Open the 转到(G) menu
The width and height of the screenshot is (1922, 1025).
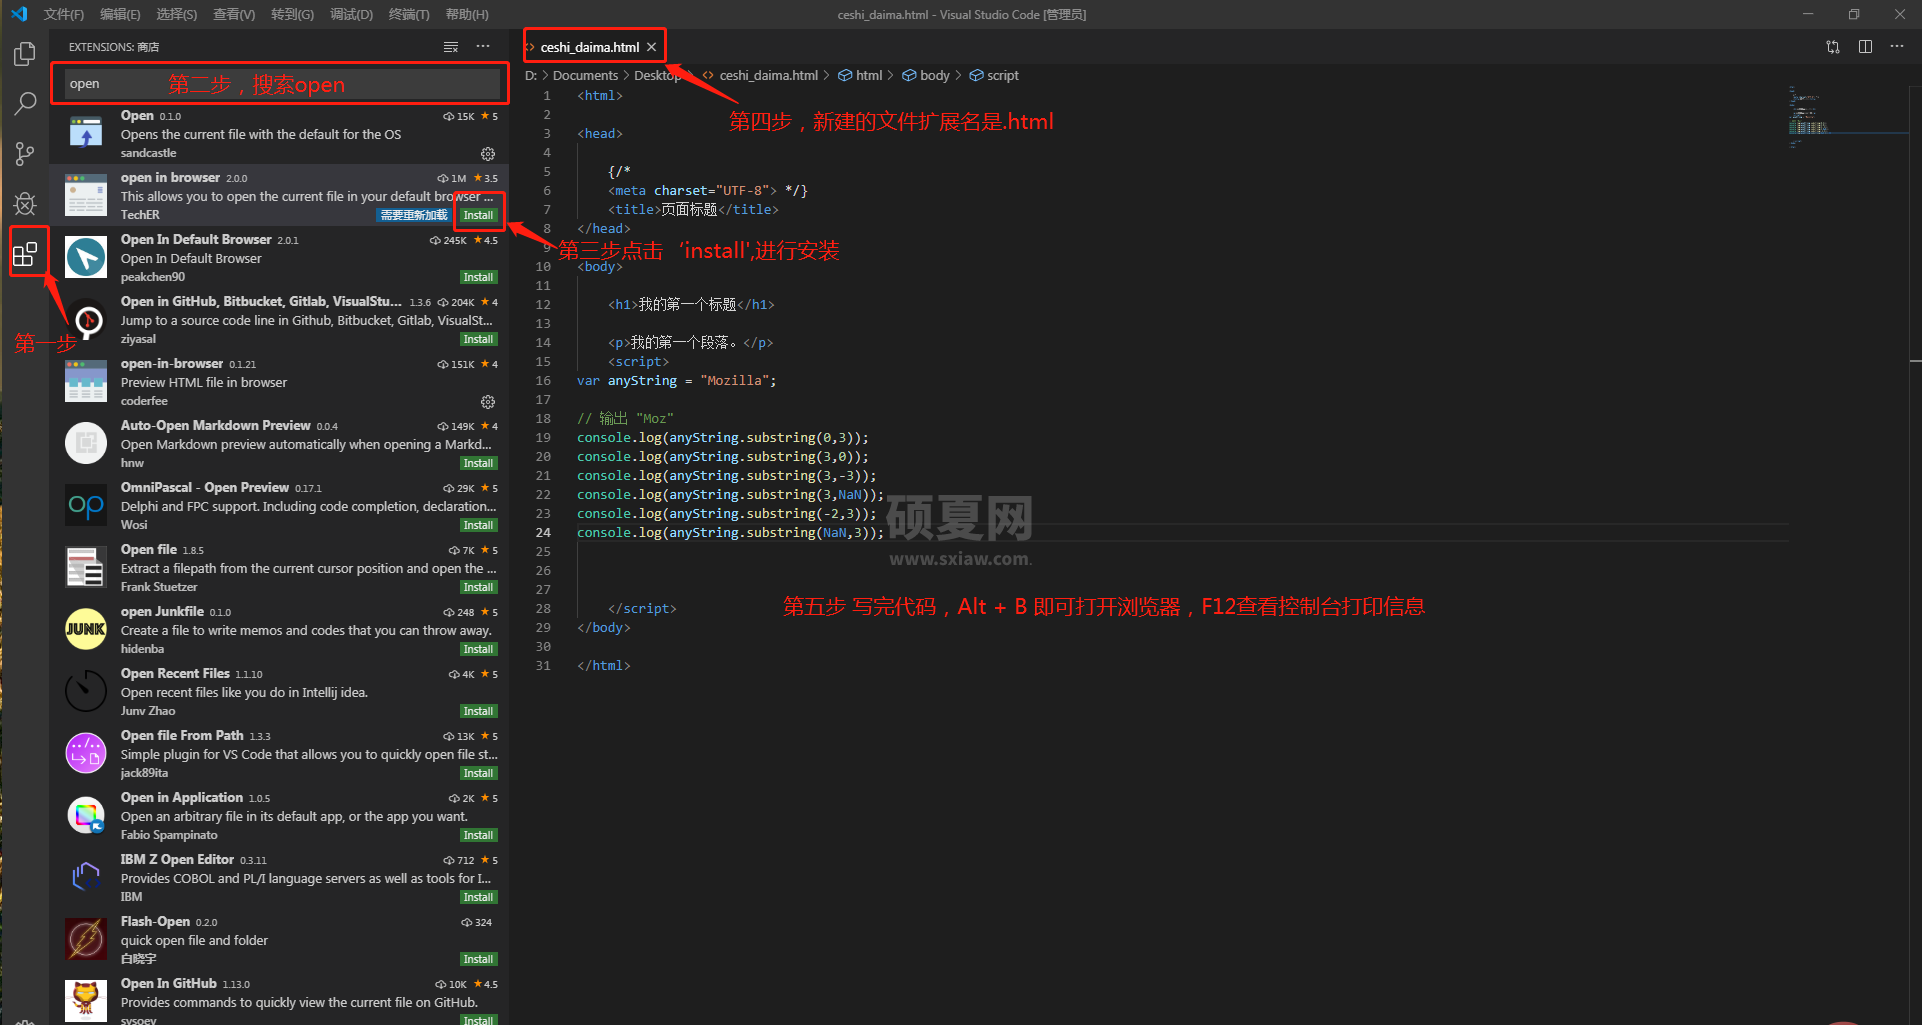pyautogui.click(x=292, y=14)
